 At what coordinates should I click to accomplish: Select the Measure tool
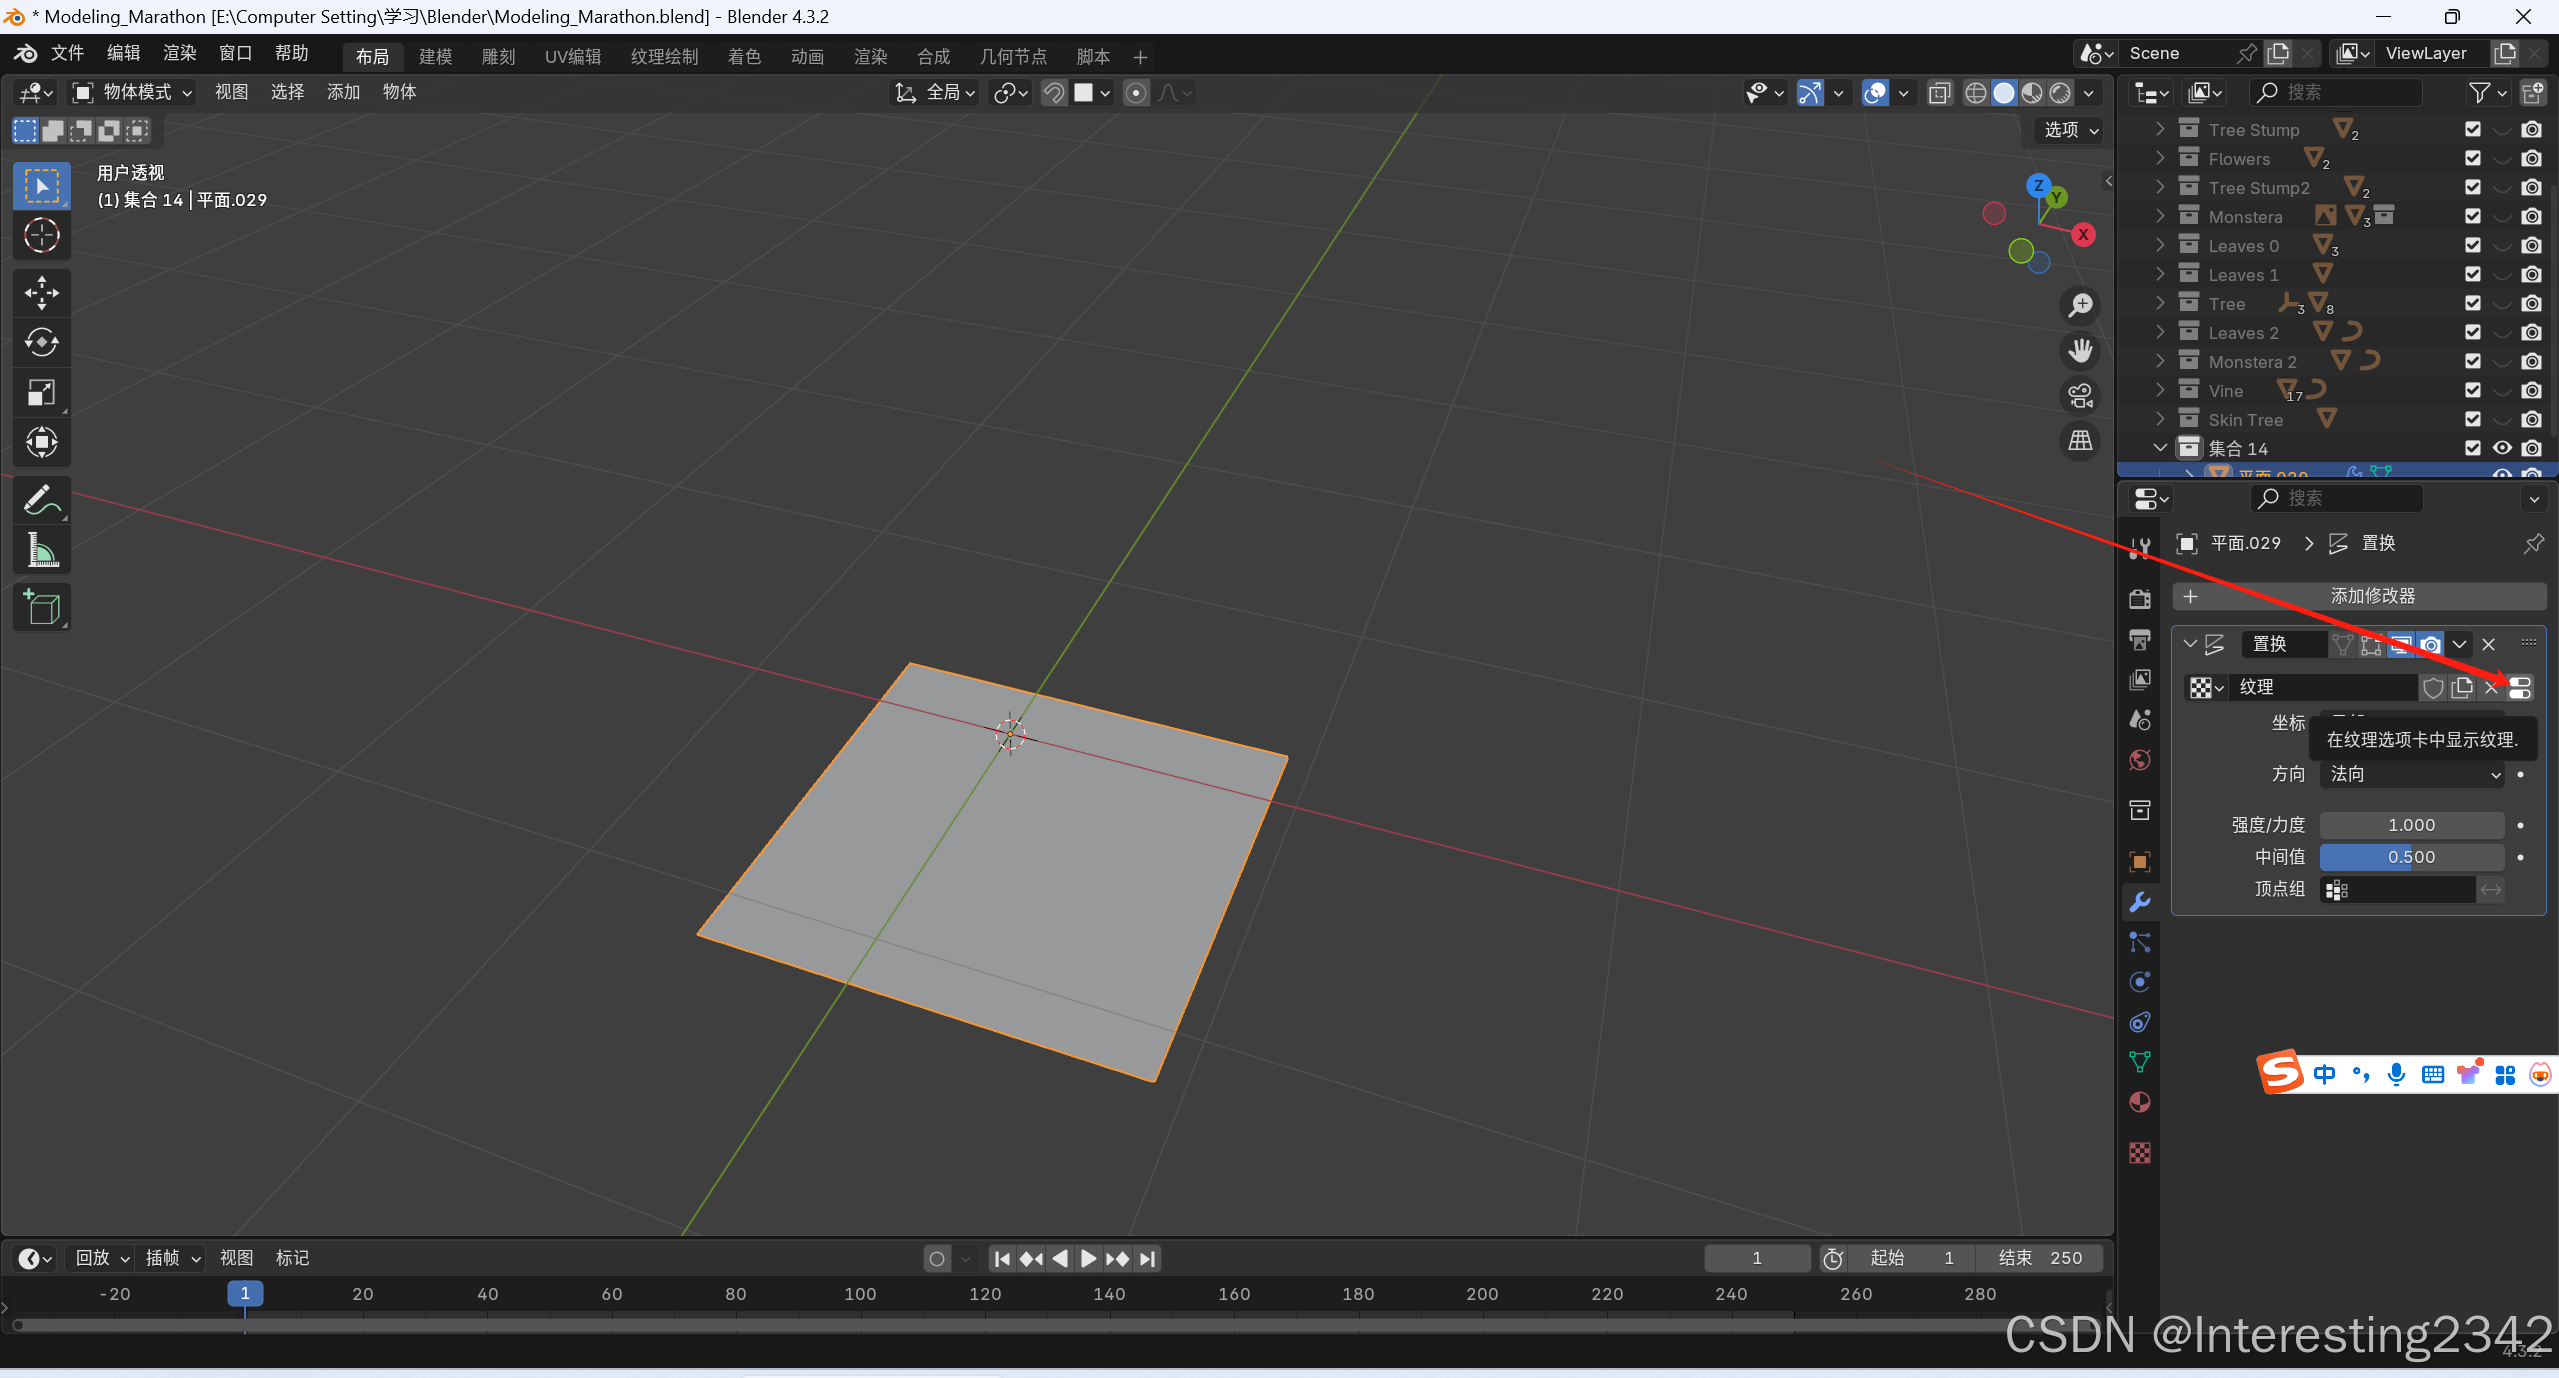(41, 549)
